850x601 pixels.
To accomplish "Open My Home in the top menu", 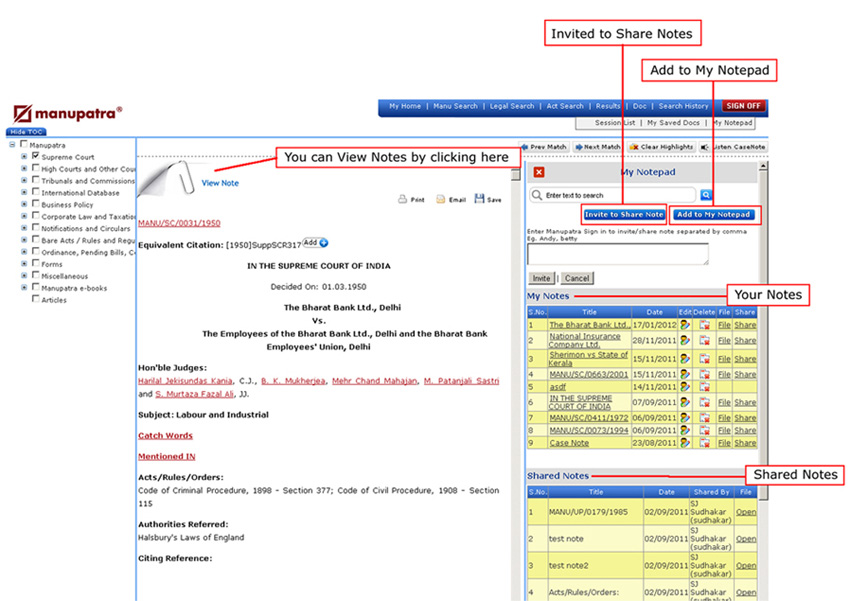I will (405, 106).
